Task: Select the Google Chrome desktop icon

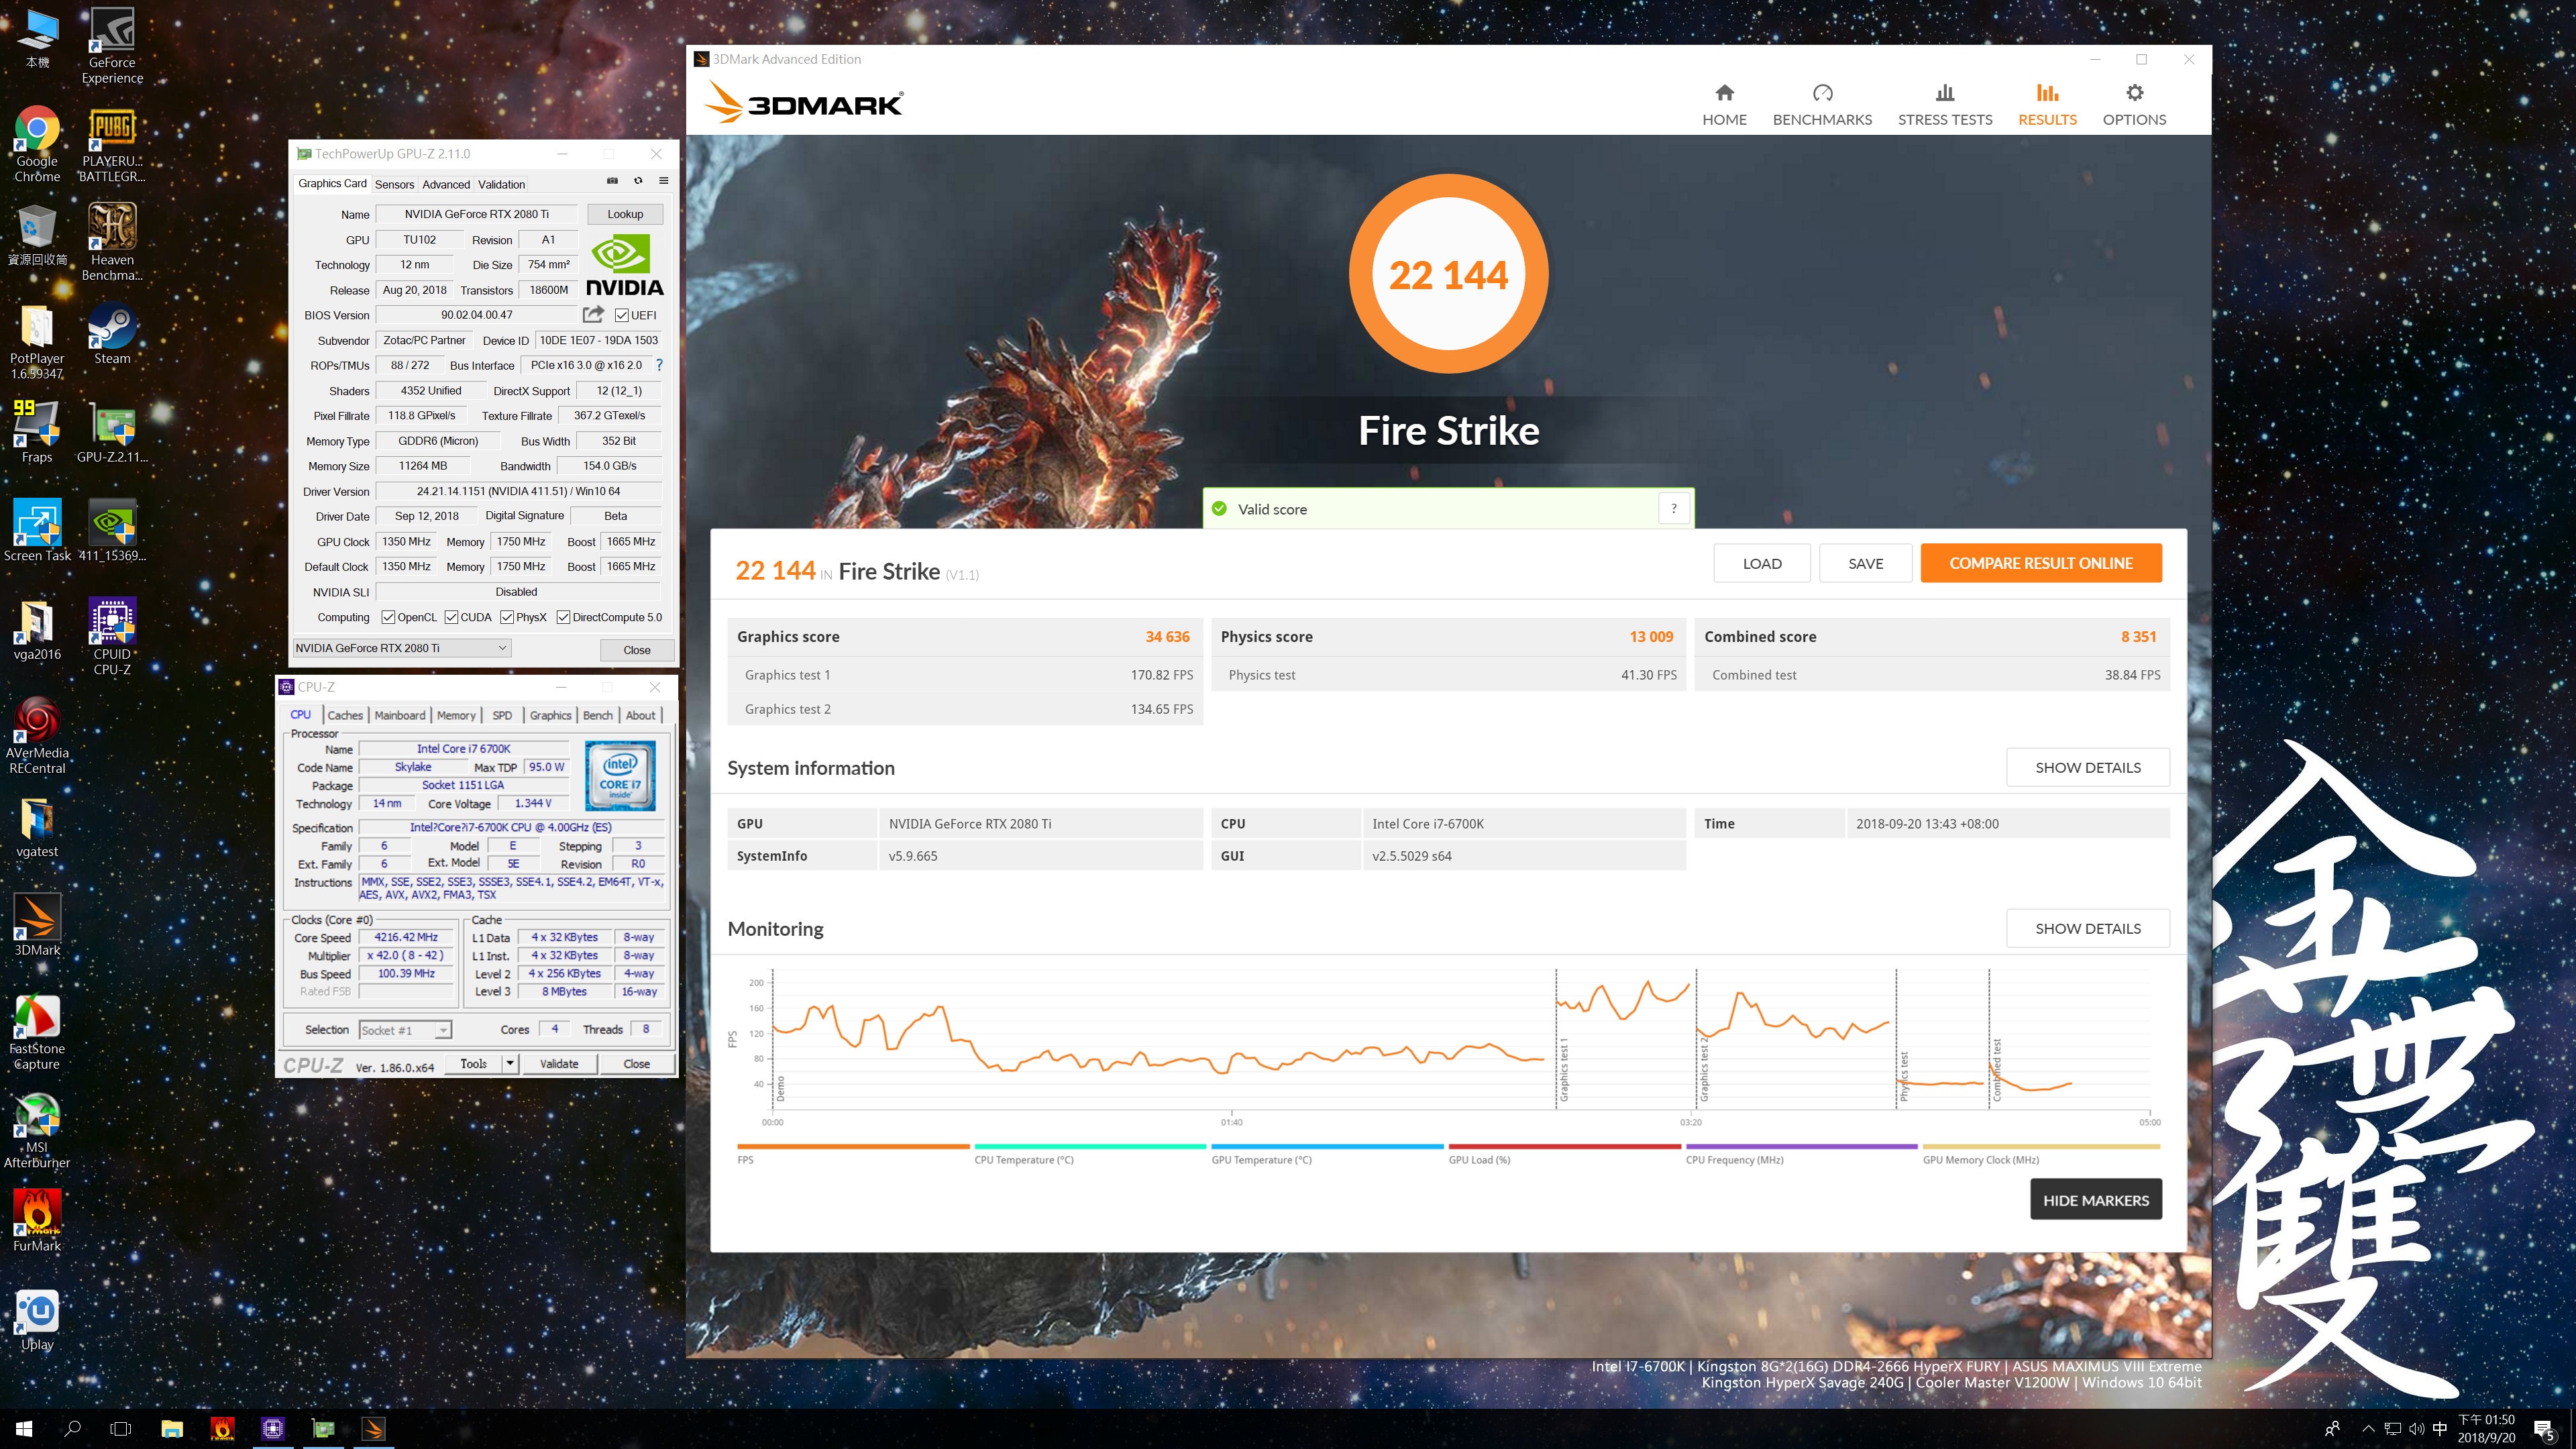Action: [37, 145]
